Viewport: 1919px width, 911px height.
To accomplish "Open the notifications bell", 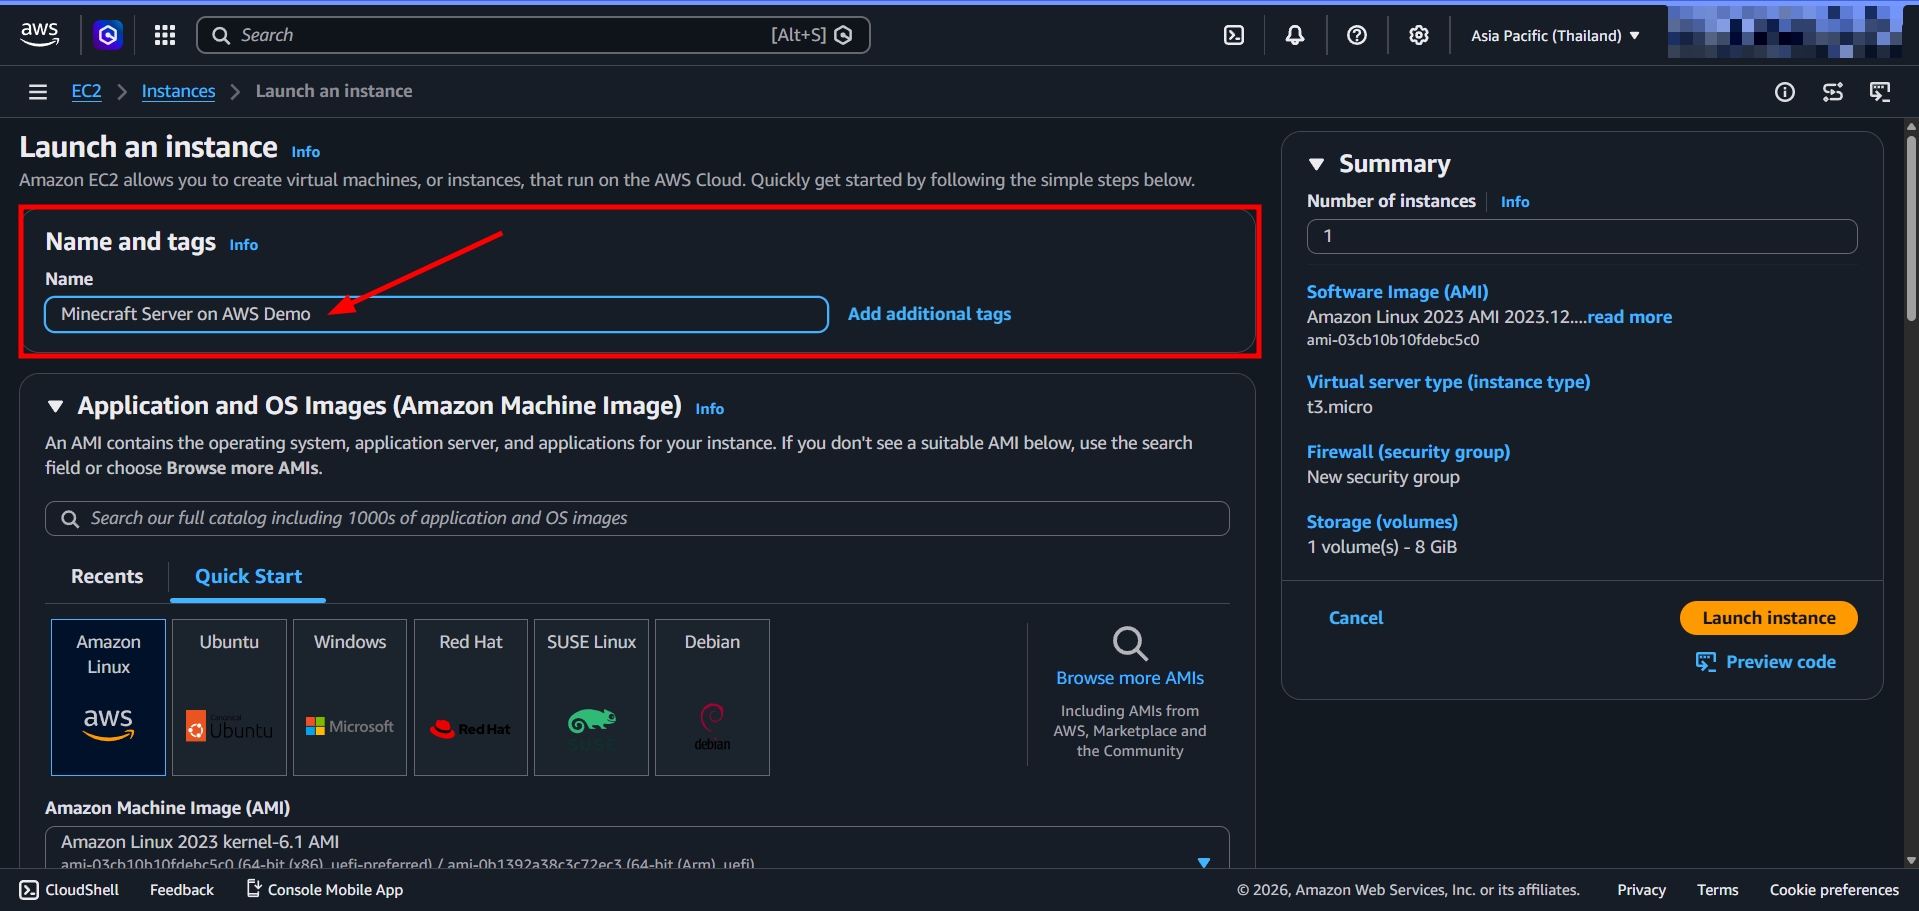I will (1295, 35).
